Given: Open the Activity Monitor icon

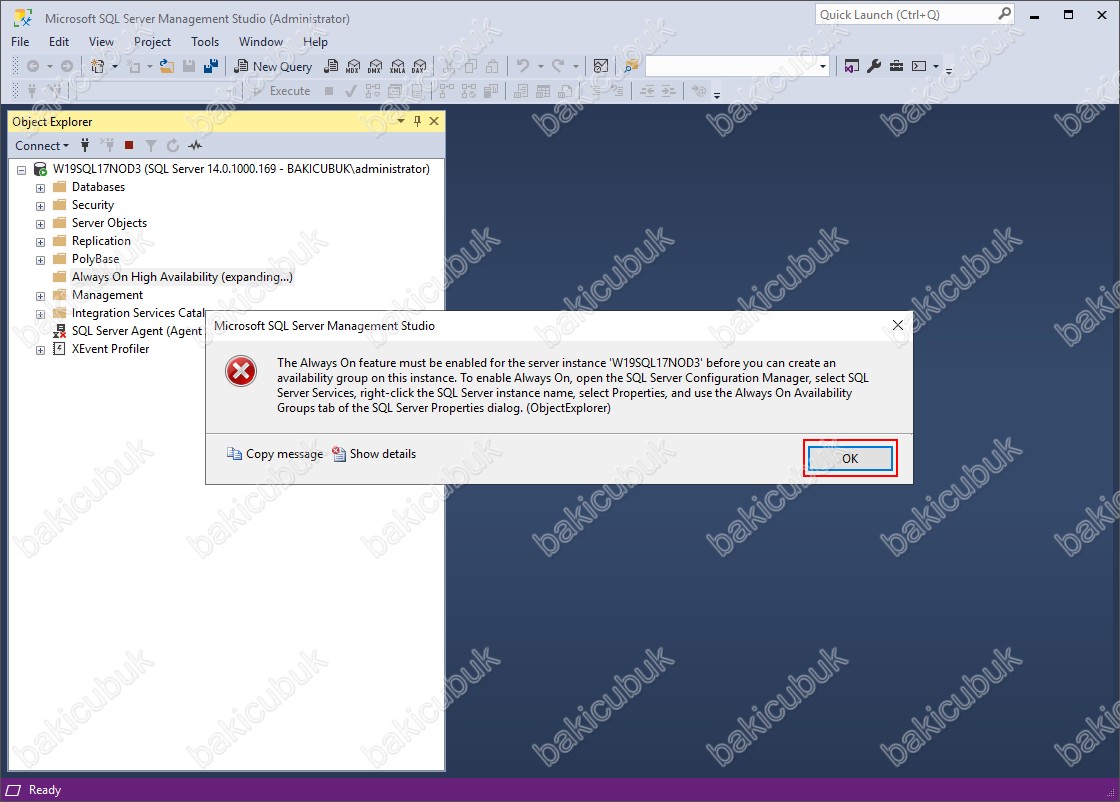Looking at the screenshot, I should point(601,66).
